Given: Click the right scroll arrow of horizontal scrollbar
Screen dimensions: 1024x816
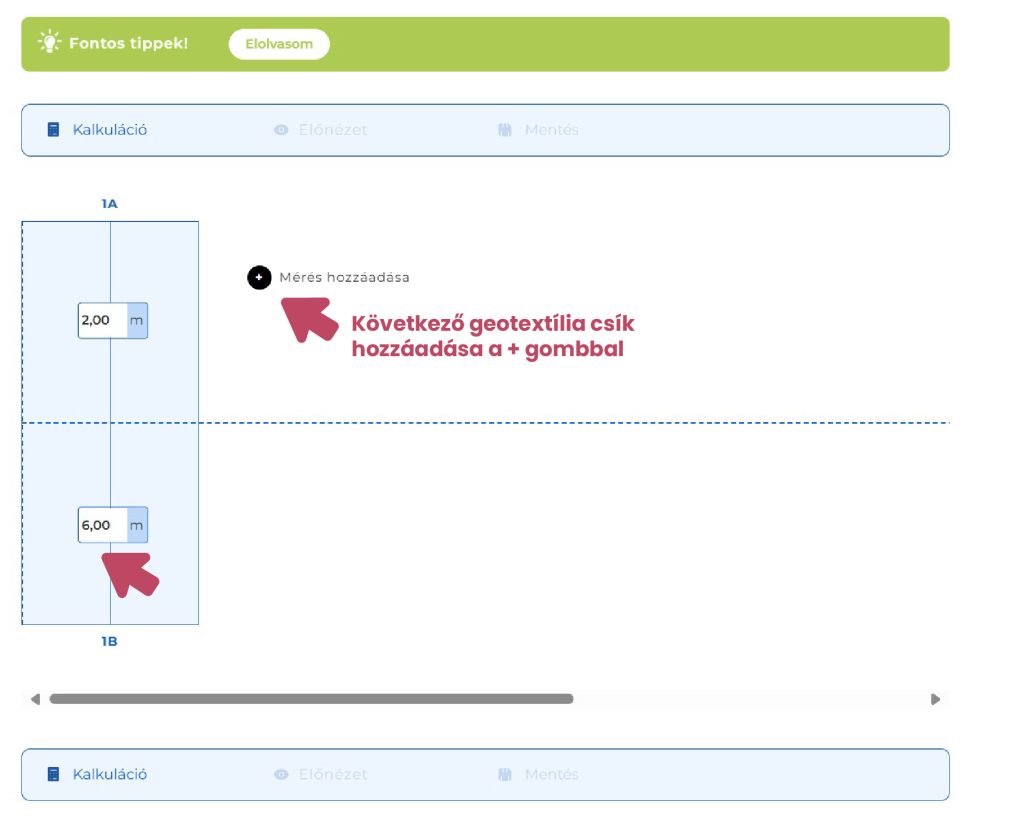Looking at the screenshot, I should (935, 699).
